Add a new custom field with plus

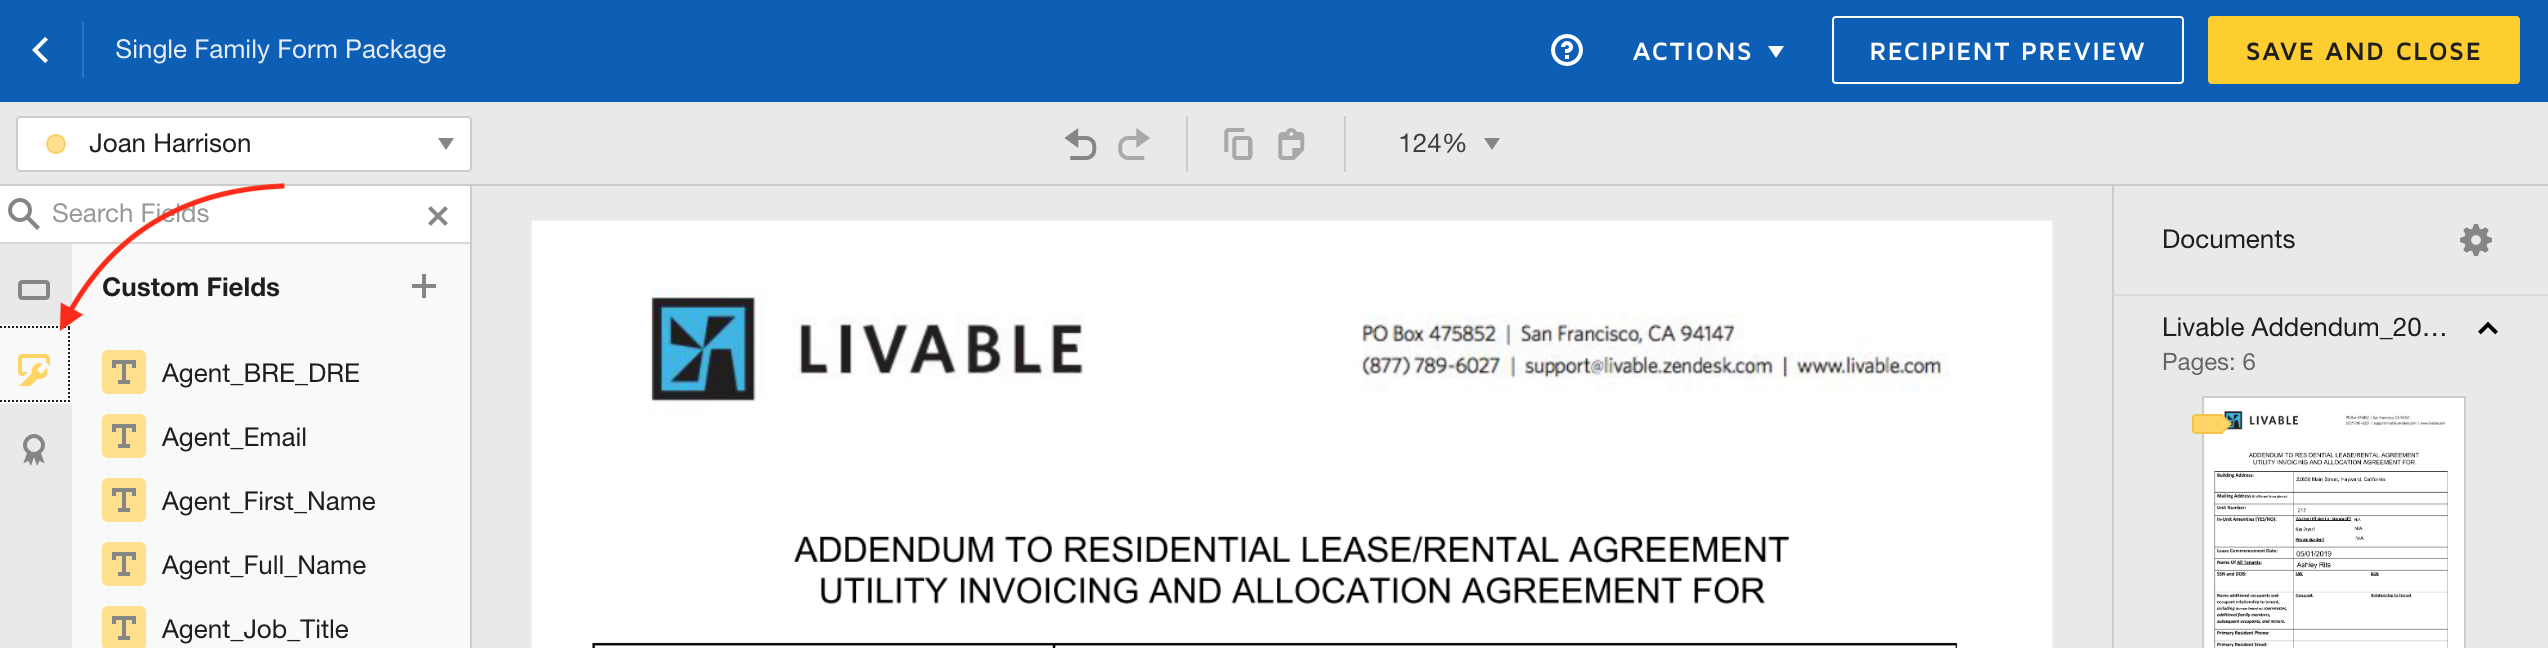pos(424,287)
